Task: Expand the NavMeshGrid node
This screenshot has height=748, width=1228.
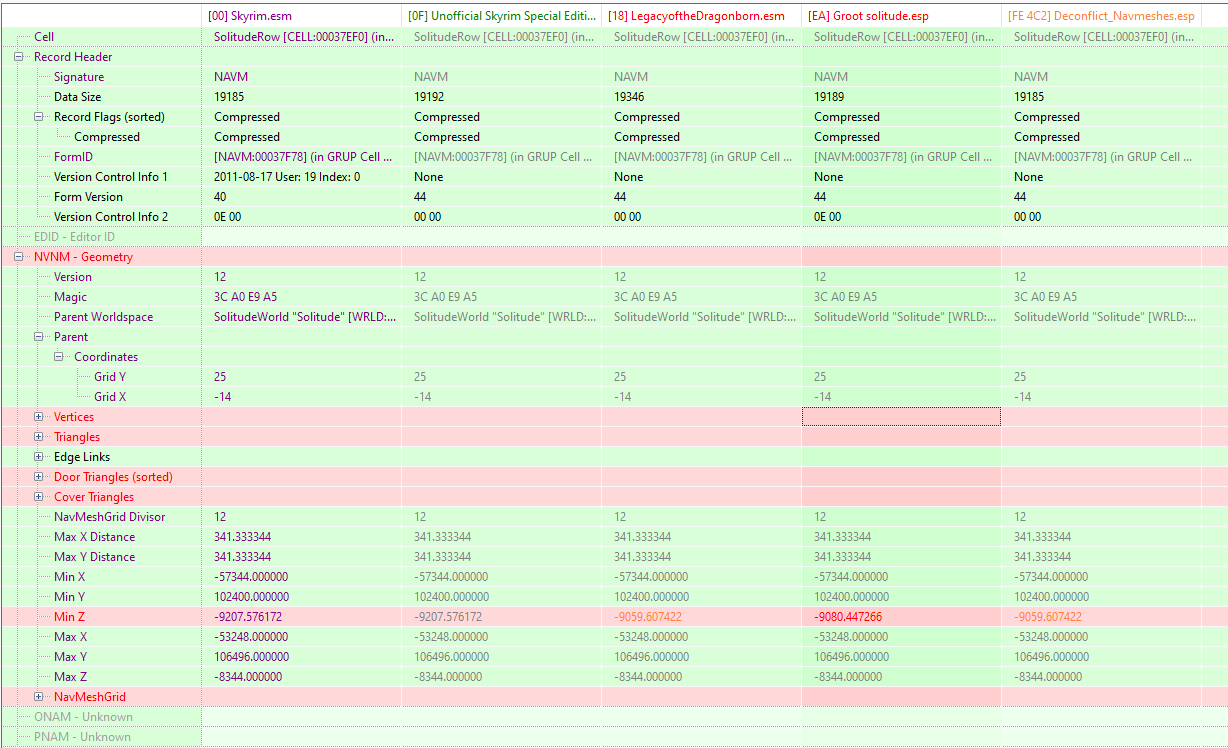Action: coord(39,697)
